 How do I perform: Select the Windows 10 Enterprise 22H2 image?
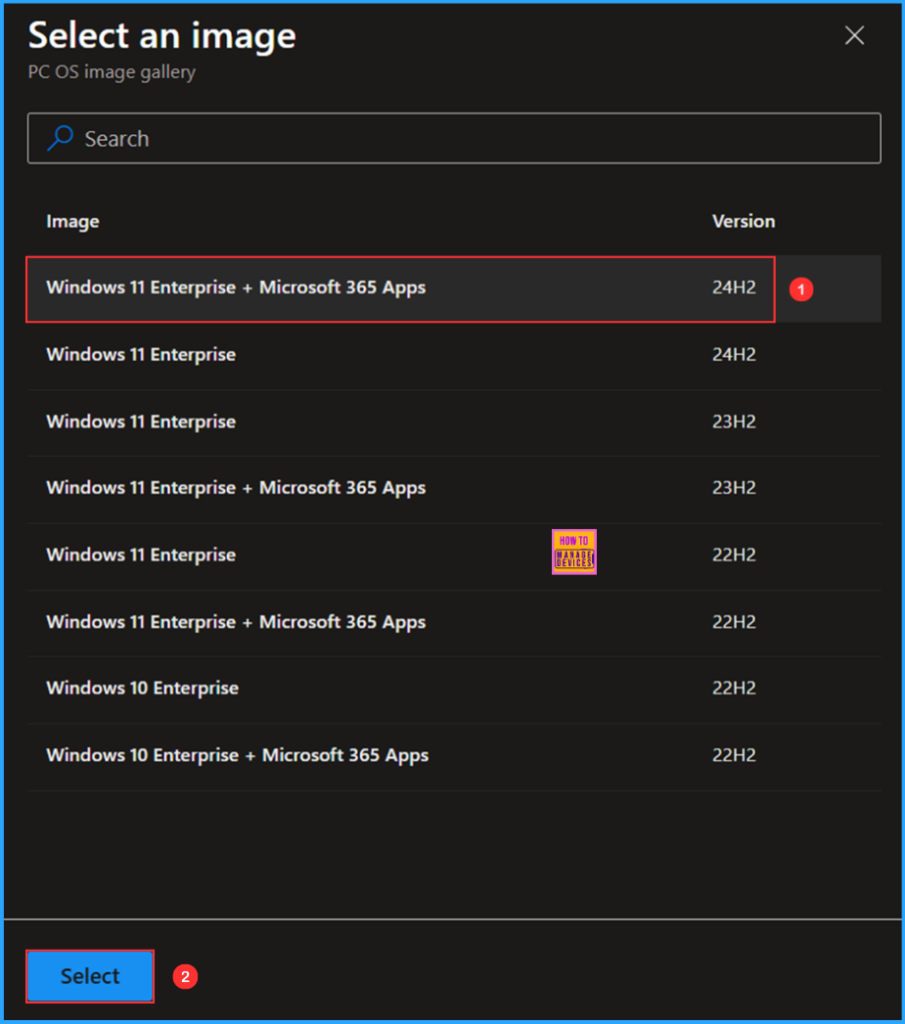click(x=454, y=690)
